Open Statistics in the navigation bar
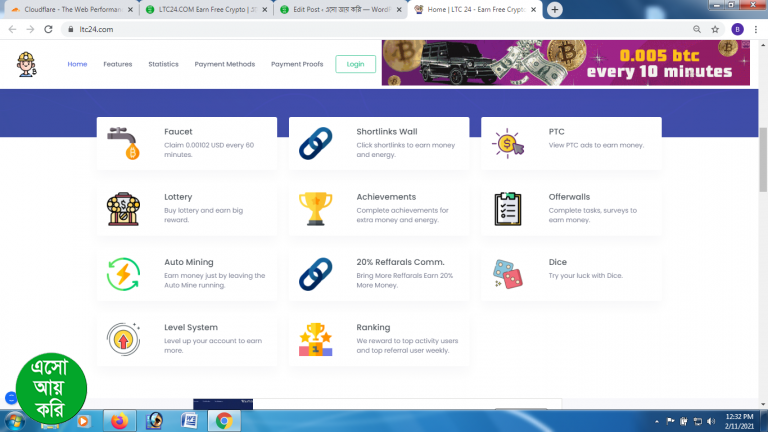 (163, 64)
